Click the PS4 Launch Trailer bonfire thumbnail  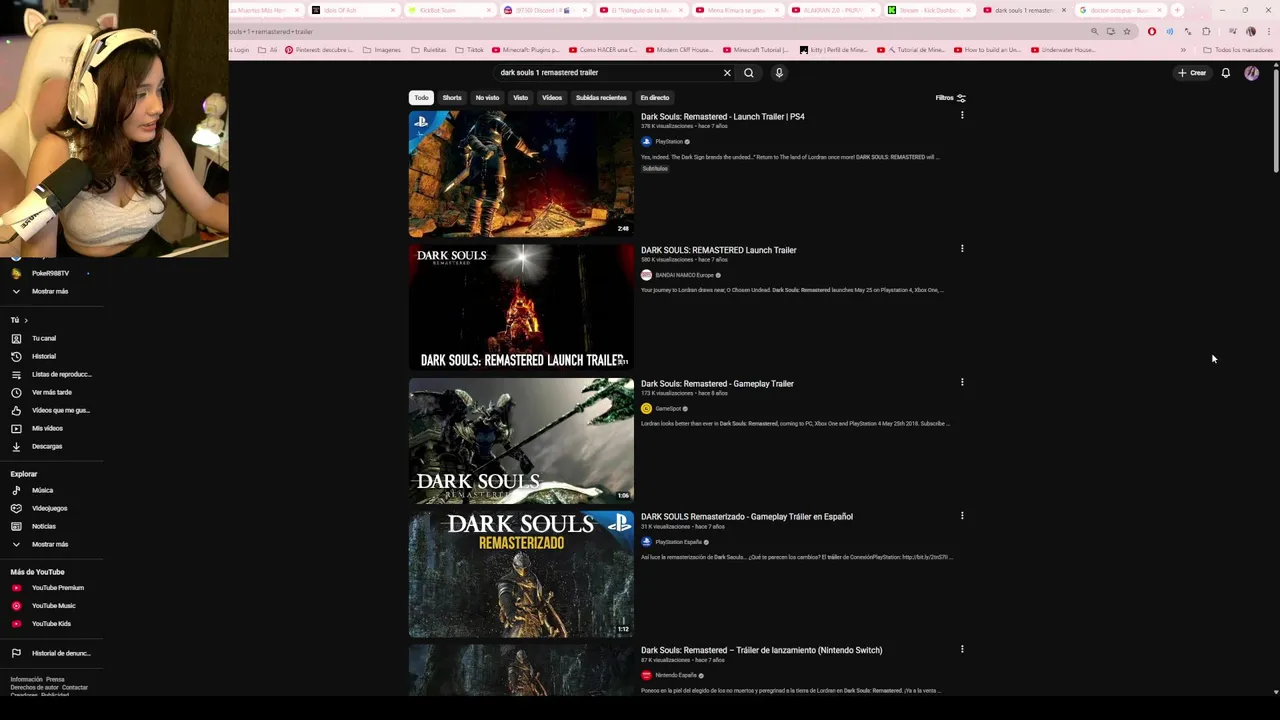pyautogui.click(x=521, y=174)
